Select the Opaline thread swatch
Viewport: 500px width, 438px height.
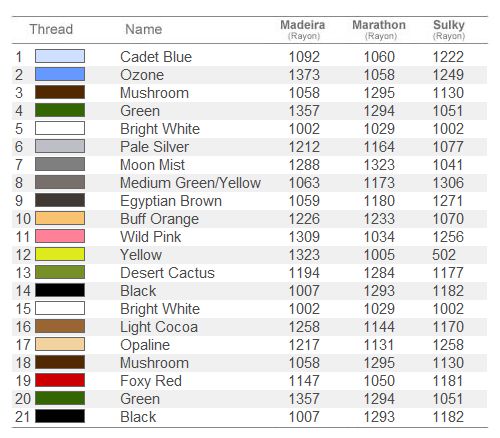coord(60,344)
